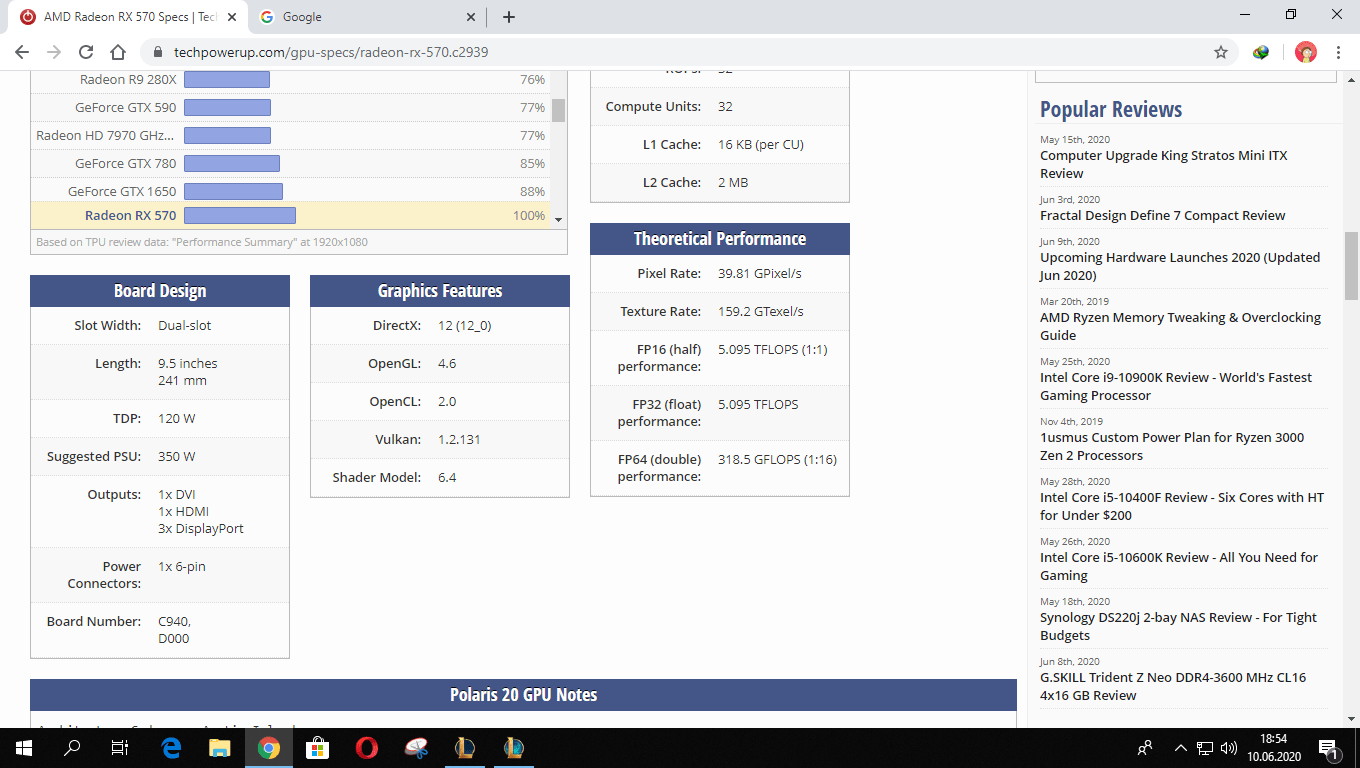Open G.SKILL Trident Z Neo DDR4-3600 review
Viewport: 1360px width, 768px height.
click(1173, 686)
